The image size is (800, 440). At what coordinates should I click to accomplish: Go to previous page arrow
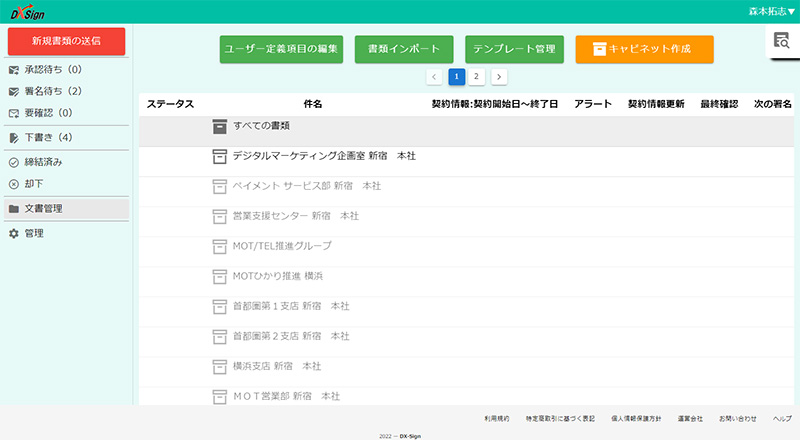click(434, 77)
